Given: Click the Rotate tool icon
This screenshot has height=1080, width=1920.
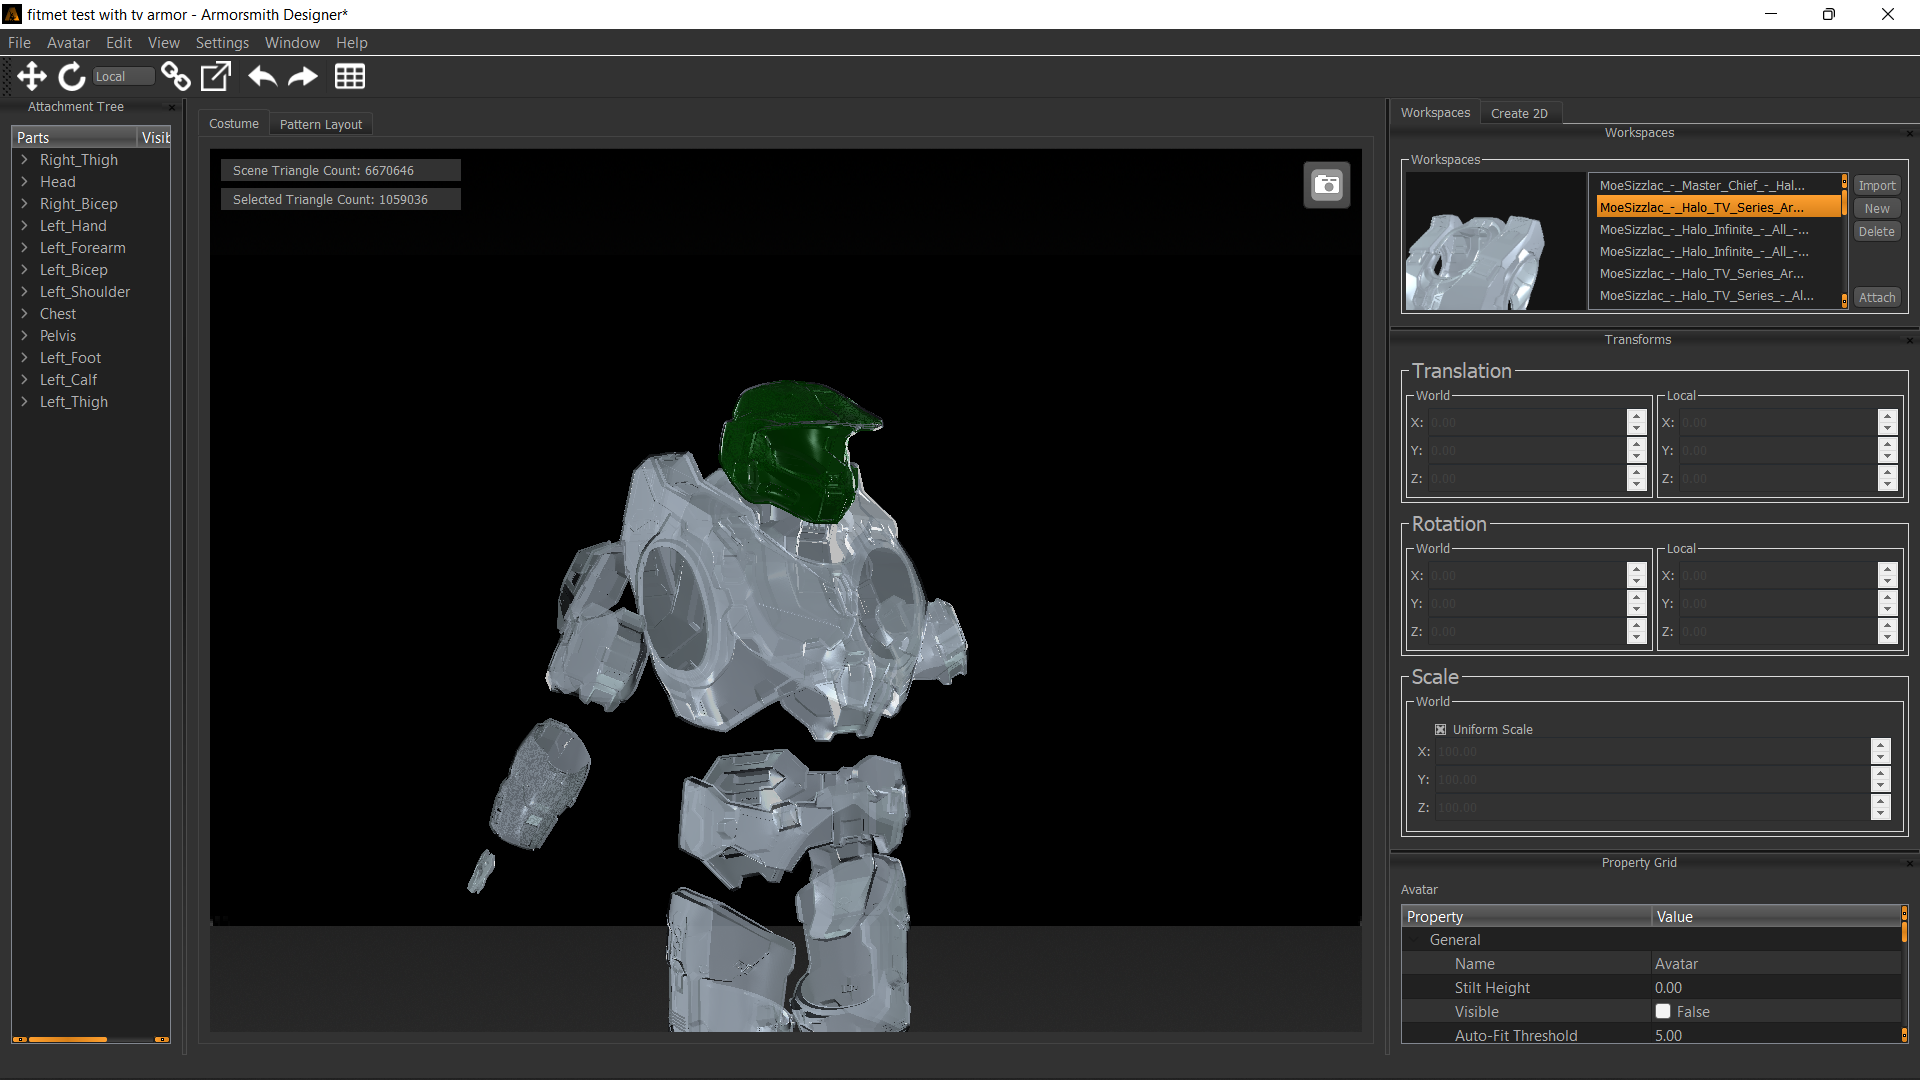Looking at the screenshot, I should 72,76.
